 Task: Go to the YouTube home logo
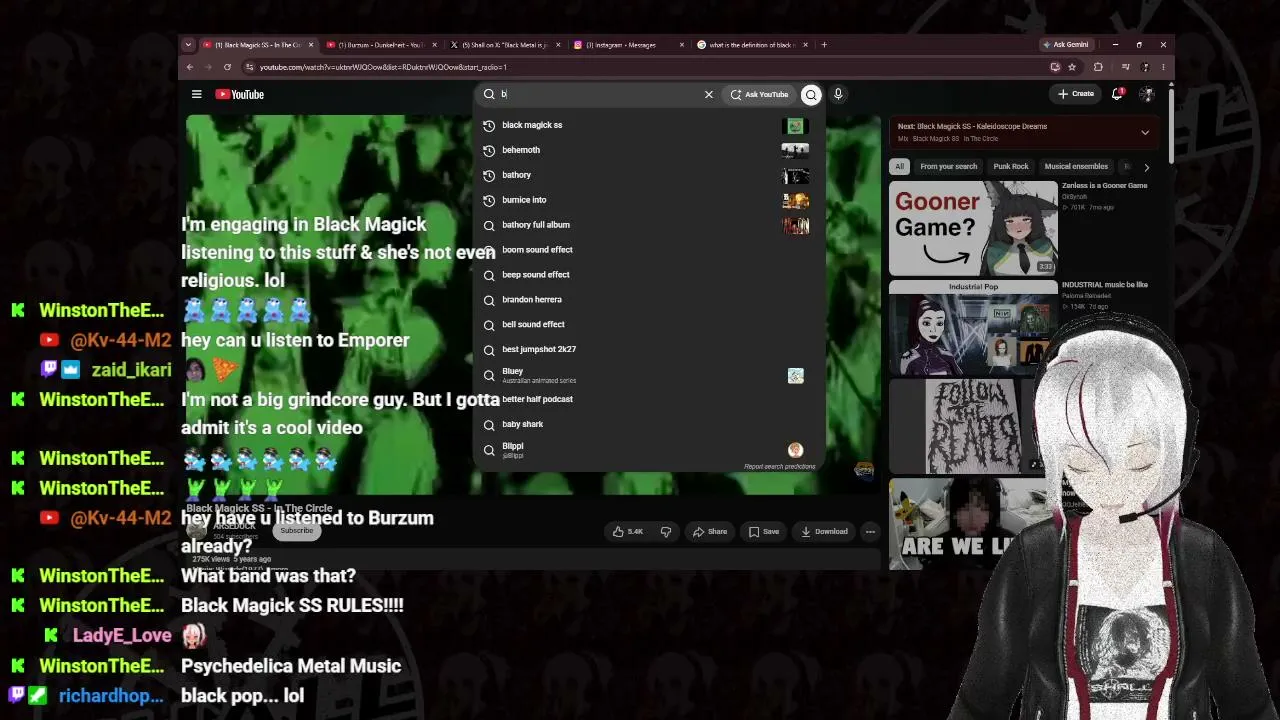pos(240,94)
